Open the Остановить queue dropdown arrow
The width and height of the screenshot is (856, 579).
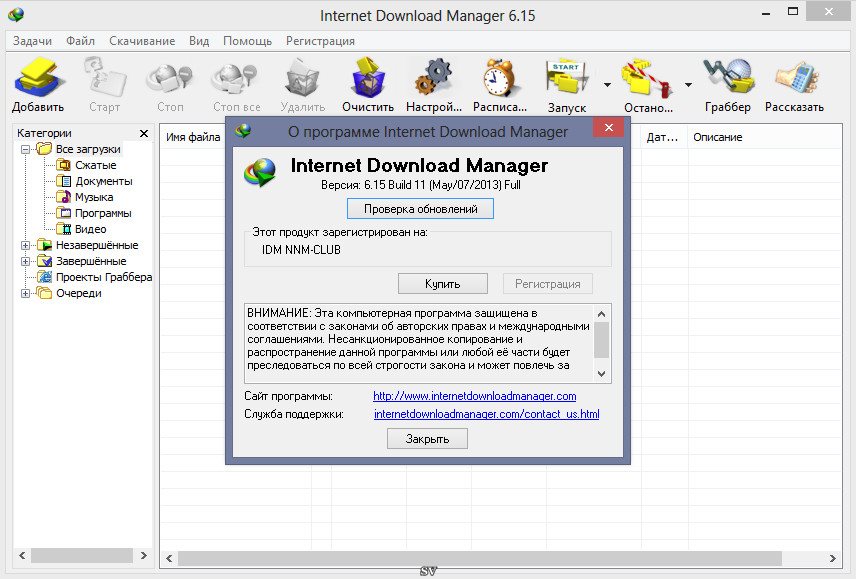tap(688, 85)
